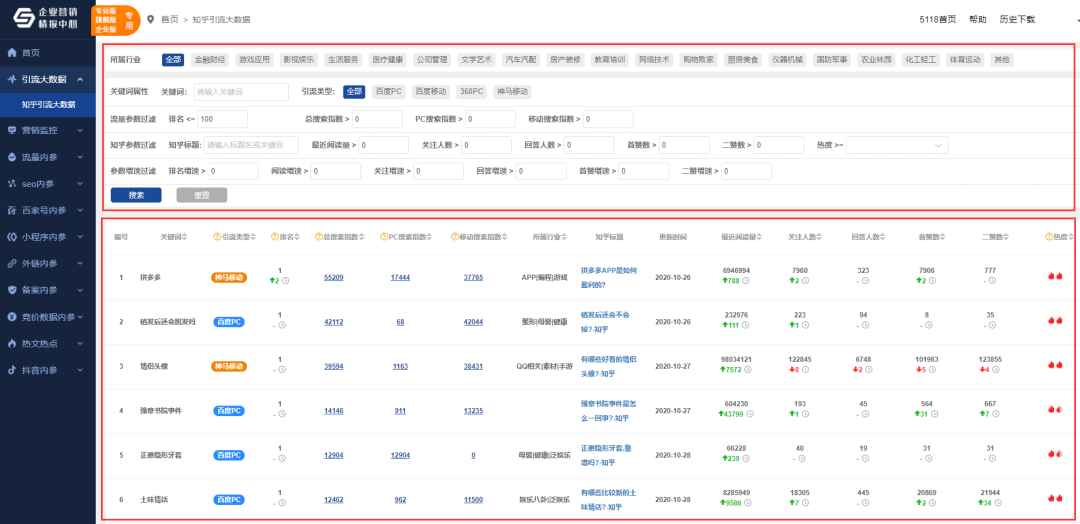The width and height of the screenshot is (1080, 524).
Task: Click the gray 重置 button
Action: [202, 195]
